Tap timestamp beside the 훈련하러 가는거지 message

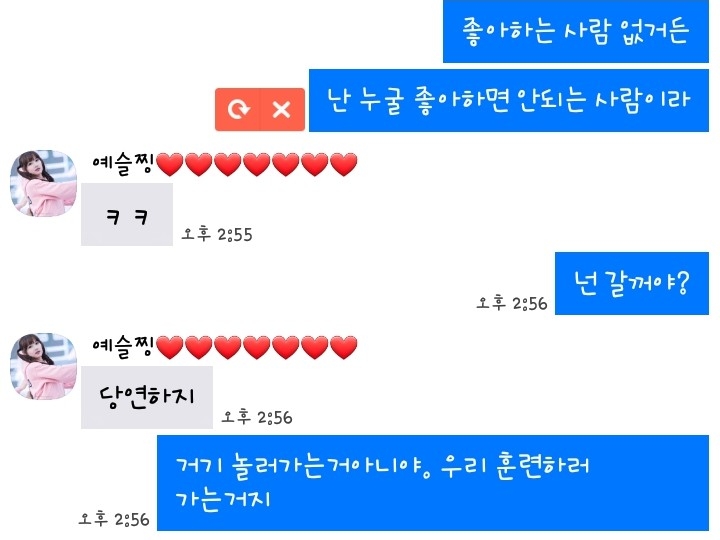click(114, 519)
